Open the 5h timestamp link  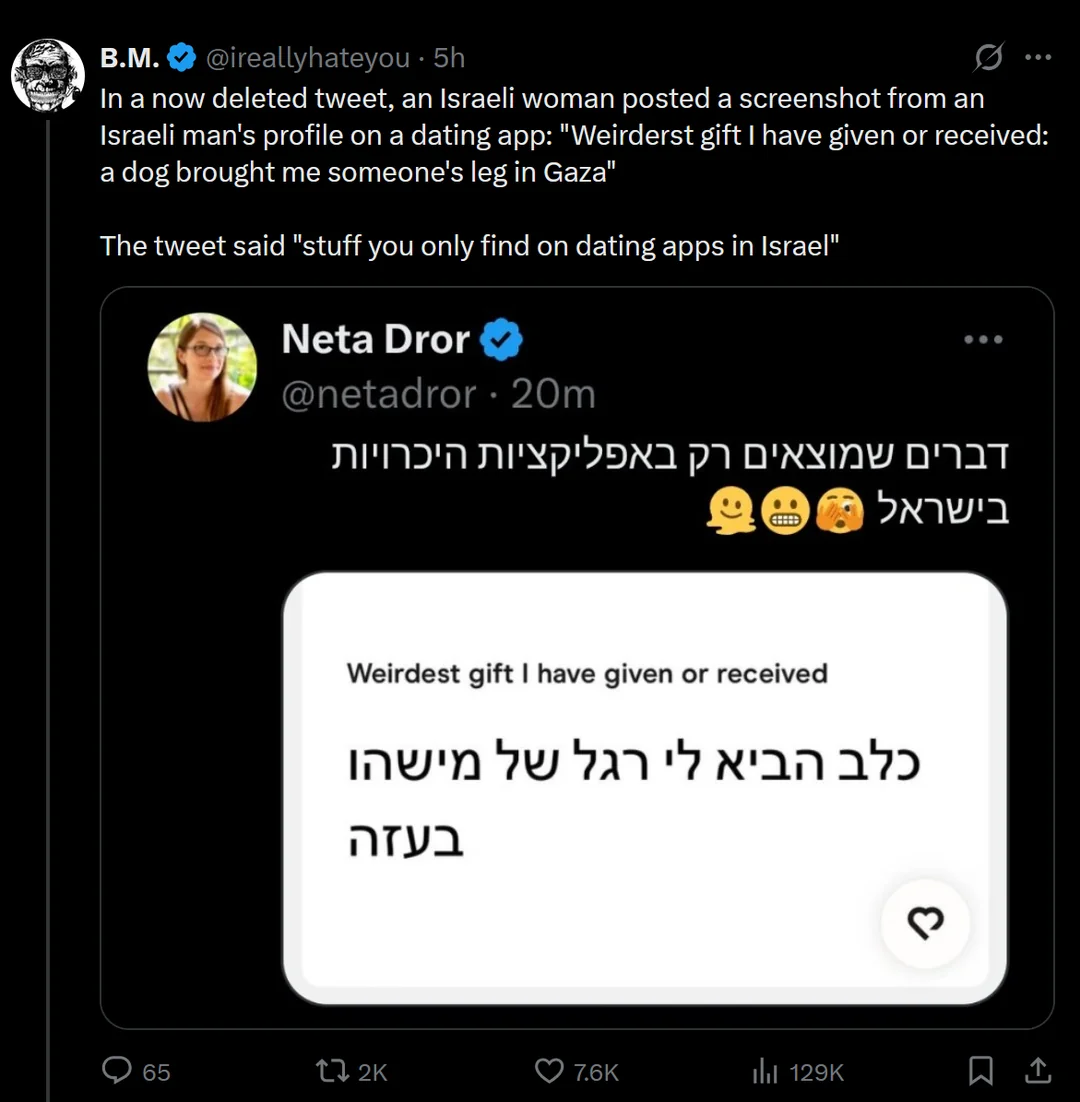click(x=449, y=58)
